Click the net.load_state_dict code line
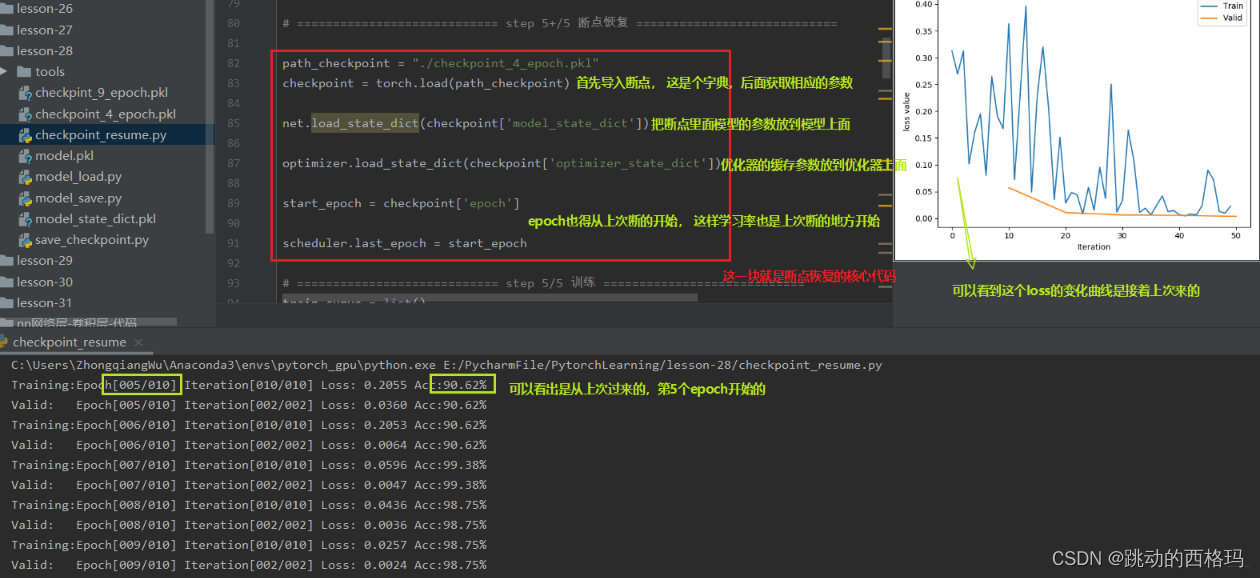This screenshot has height=578, width=1260. [466, 124]
